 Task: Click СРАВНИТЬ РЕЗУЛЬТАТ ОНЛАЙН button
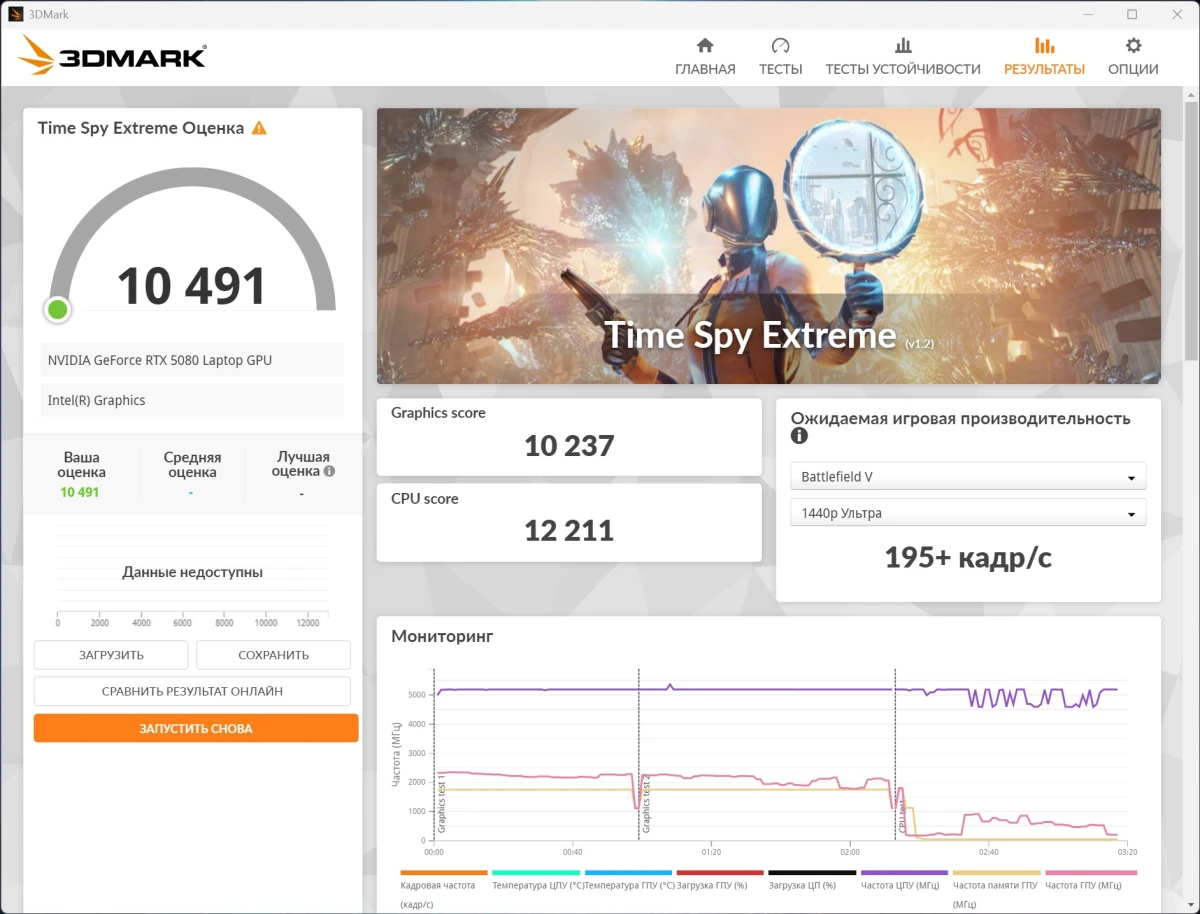coord(192,691)
